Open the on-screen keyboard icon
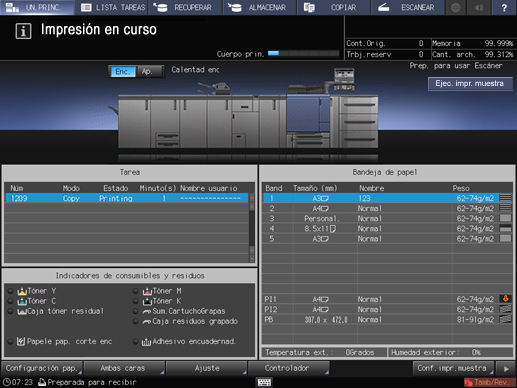The image size is (517, 388). tap(264, 382)
